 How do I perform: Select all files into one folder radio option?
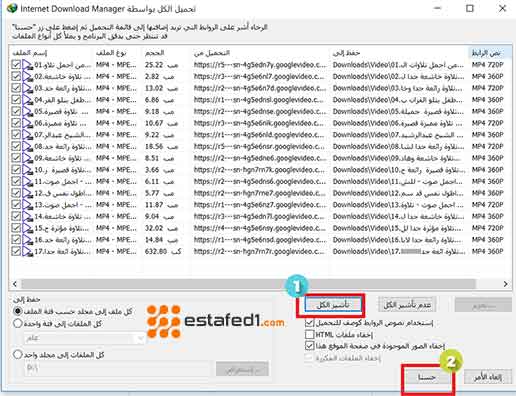point(17,354)
